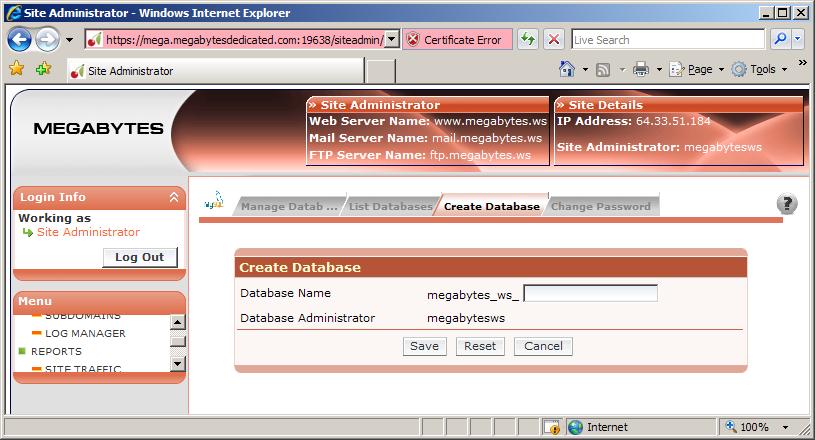The image size is (815, 440).
Task: Click the Print icon in toolbar
Action: pos(640,70)
